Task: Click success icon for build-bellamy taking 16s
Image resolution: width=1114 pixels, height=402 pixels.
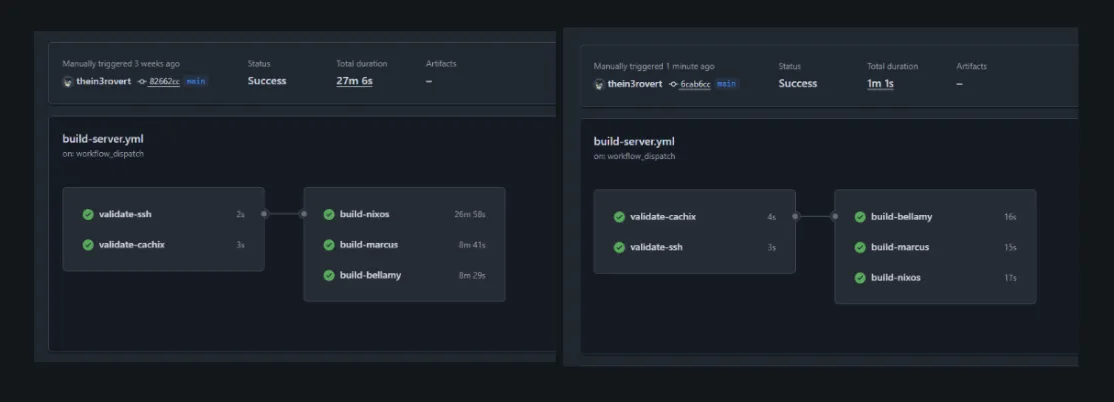Action: [x=860, y=217]
